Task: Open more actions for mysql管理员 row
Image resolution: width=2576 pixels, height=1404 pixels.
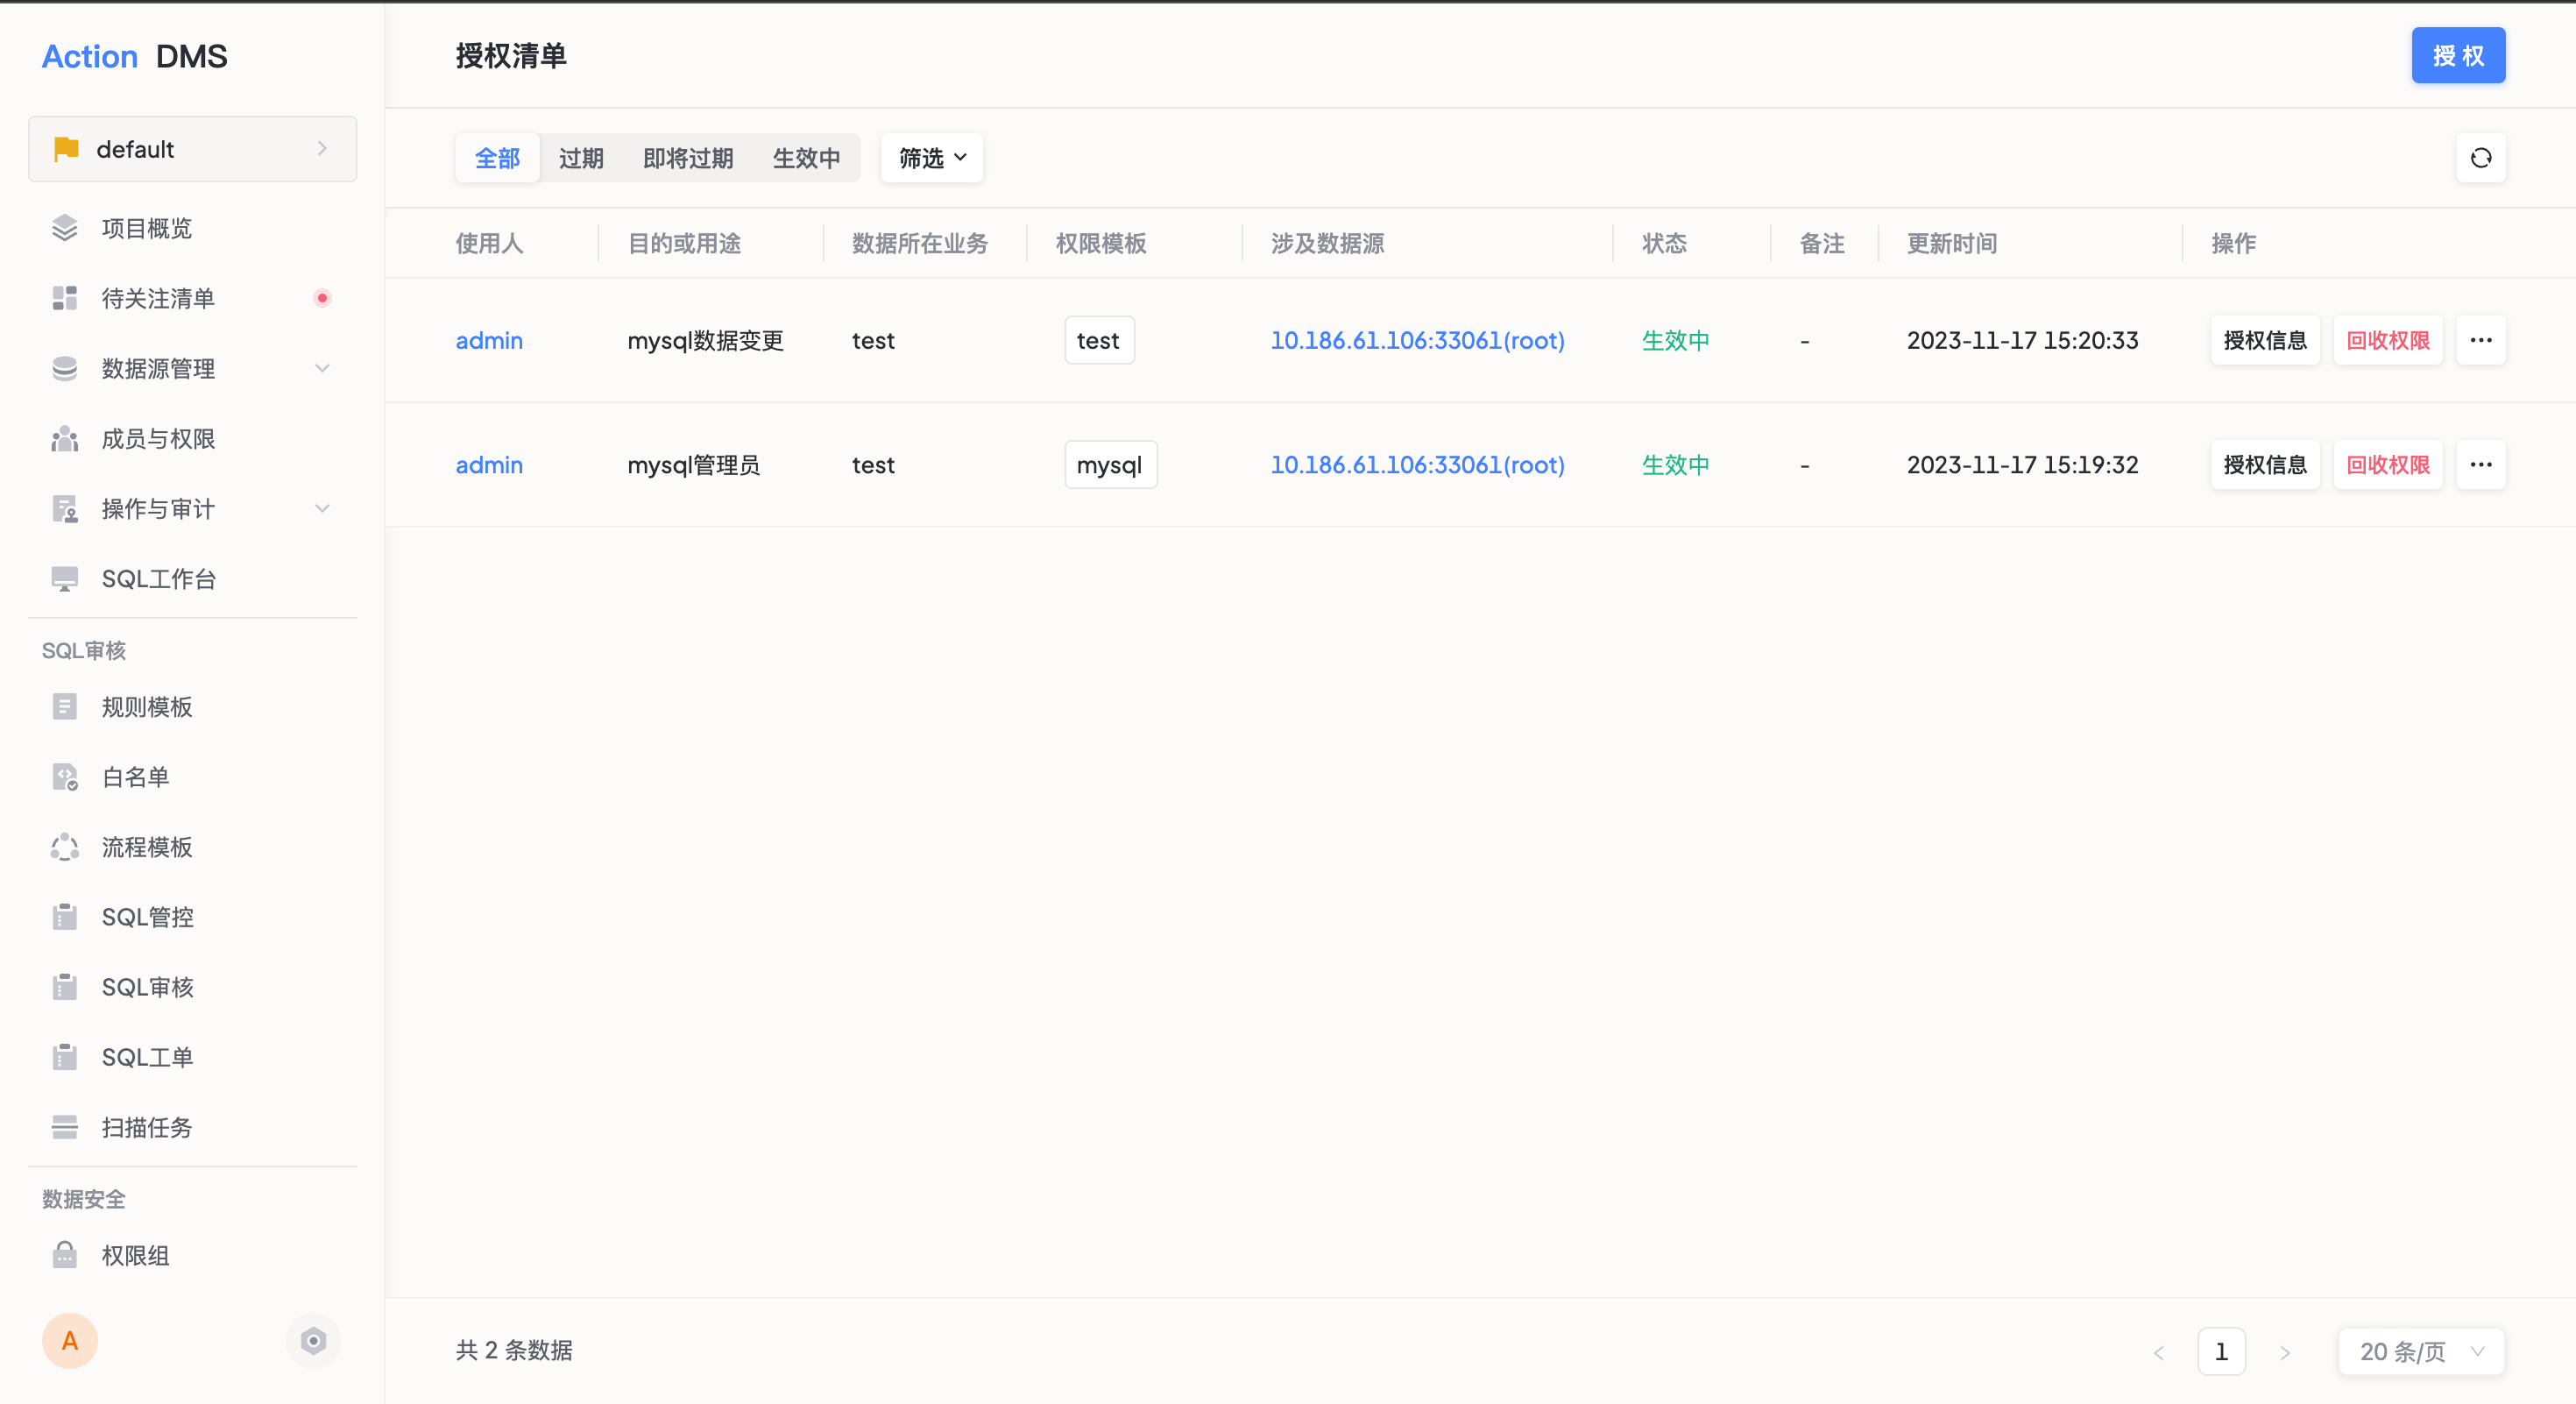Action: (x=2481, y=465)
